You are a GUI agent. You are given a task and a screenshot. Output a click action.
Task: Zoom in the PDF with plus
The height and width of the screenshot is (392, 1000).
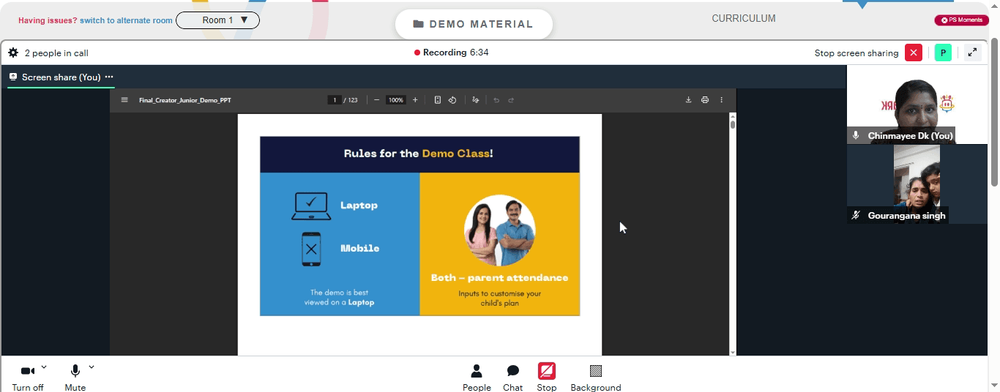coord(415,100)
